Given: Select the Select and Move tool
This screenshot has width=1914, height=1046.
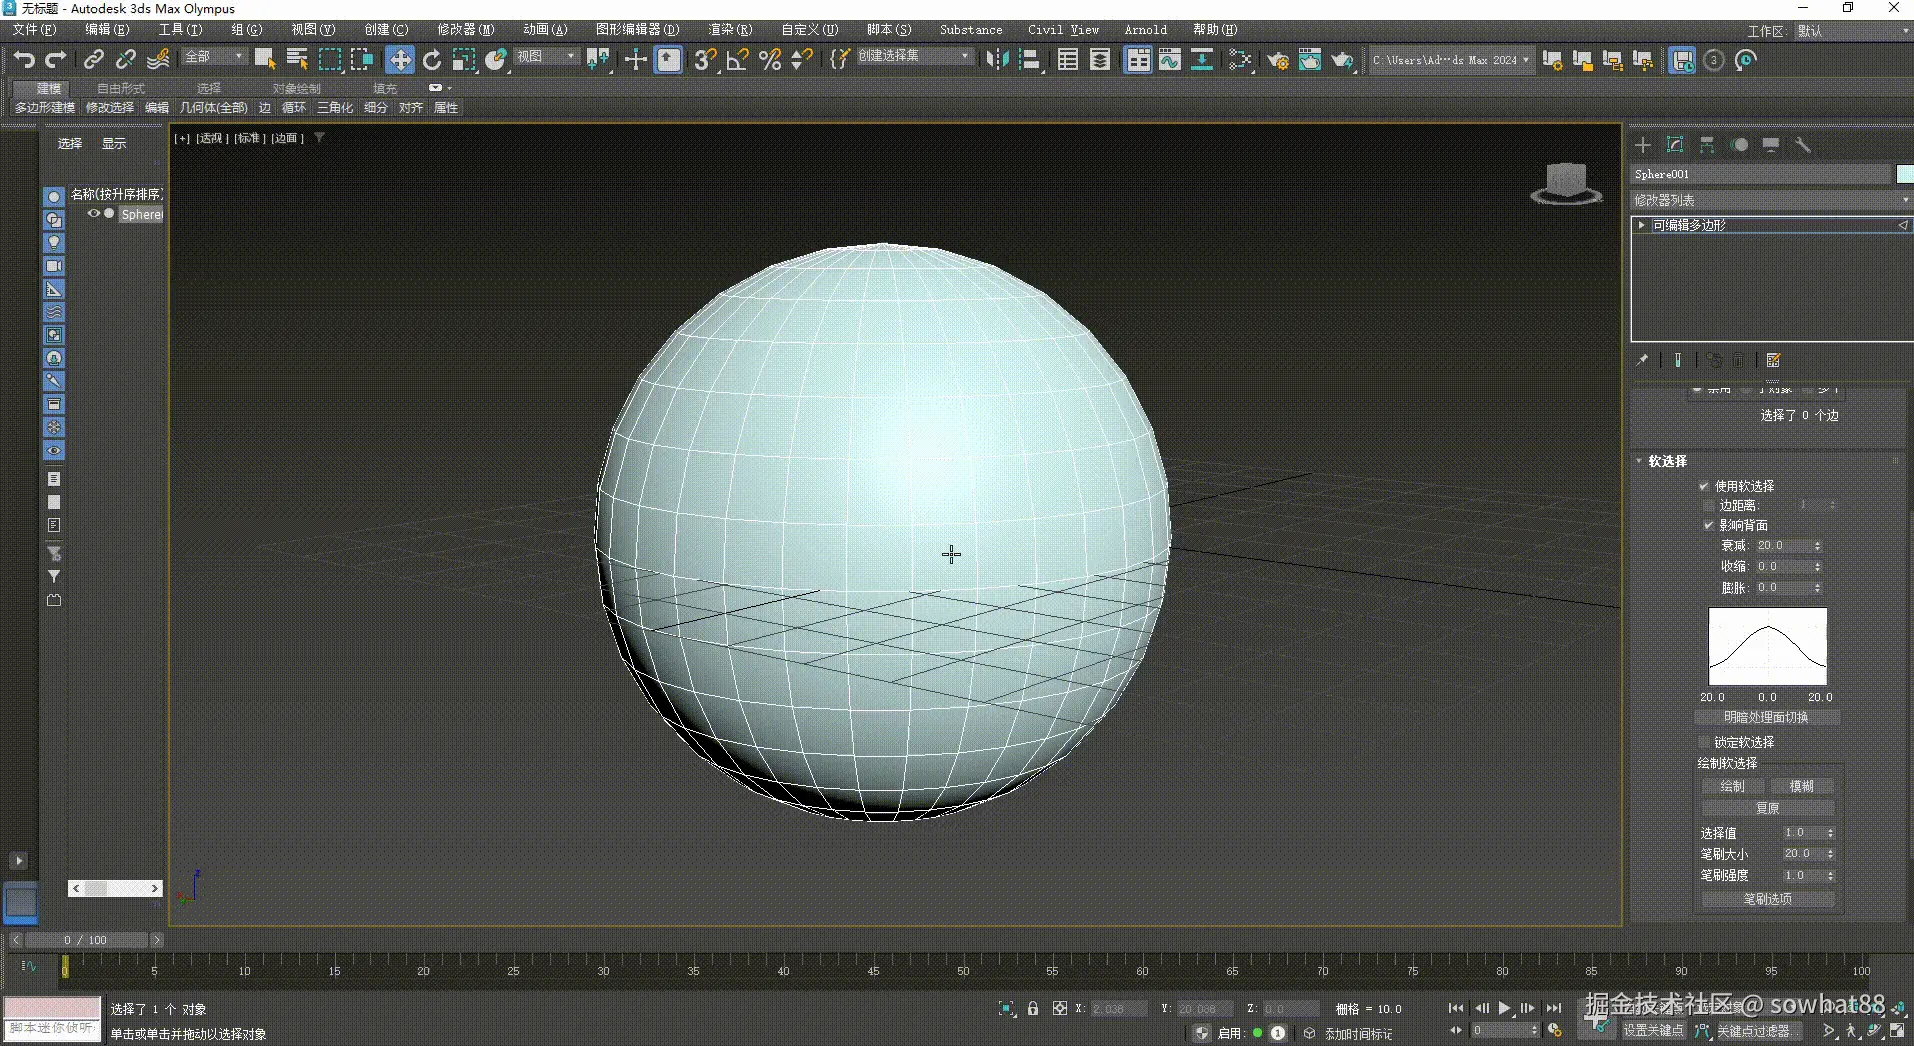Looking at the screenshot, I should (399, 60).
